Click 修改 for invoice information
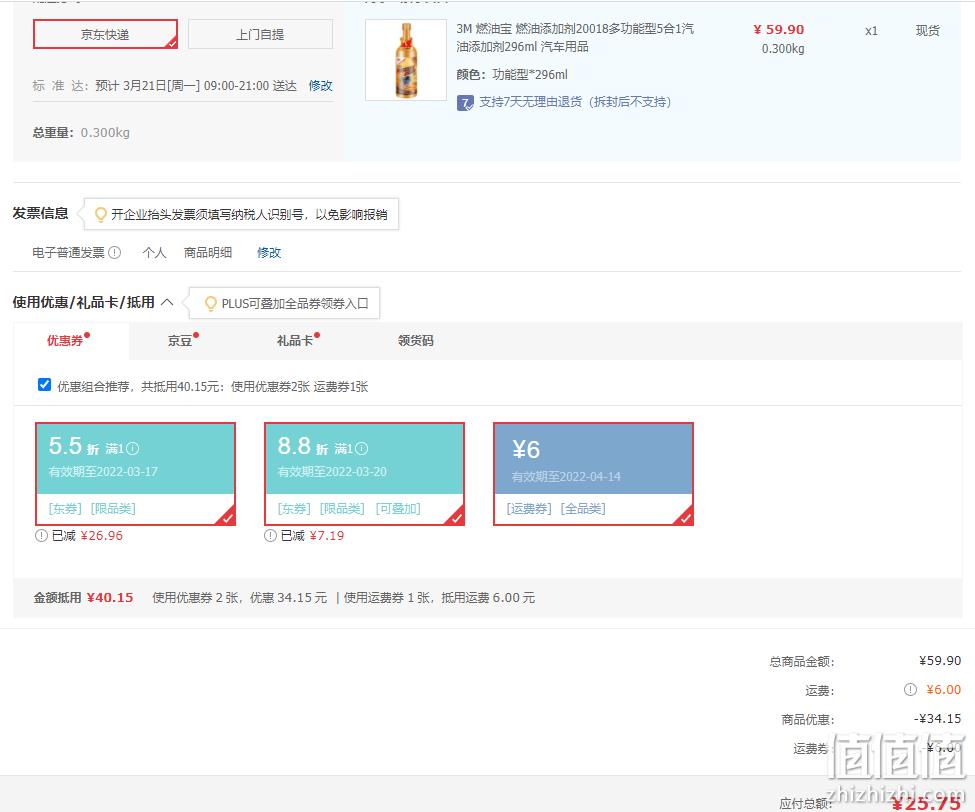Image resolution: width=975 pixels, height=812 pixels. point(269,252)
